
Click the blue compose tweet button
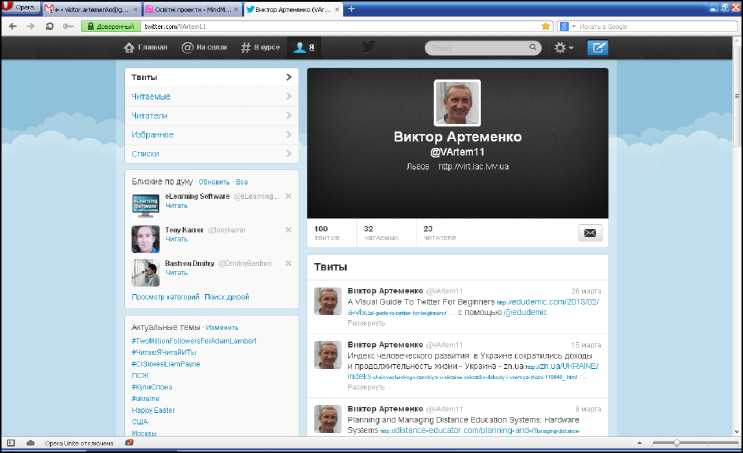coord(598,48)
